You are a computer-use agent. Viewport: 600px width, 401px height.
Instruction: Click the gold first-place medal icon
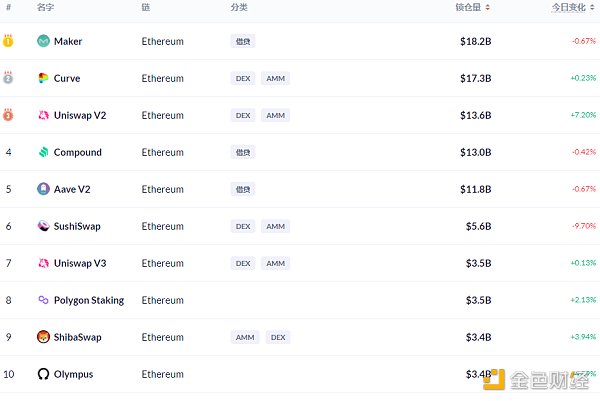(x=8, y=41)
